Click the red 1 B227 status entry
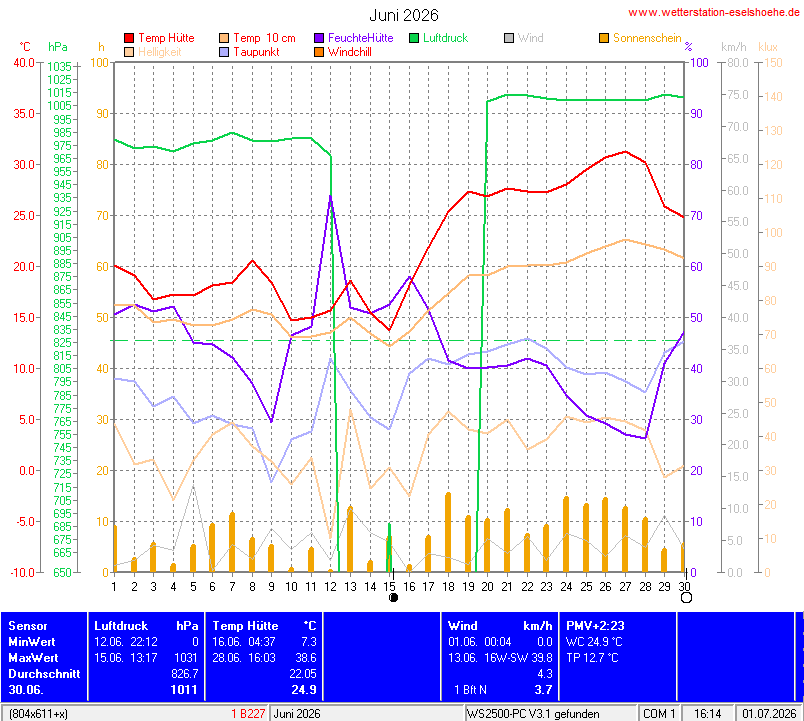804x721 pixels. (x=248, y=713)
